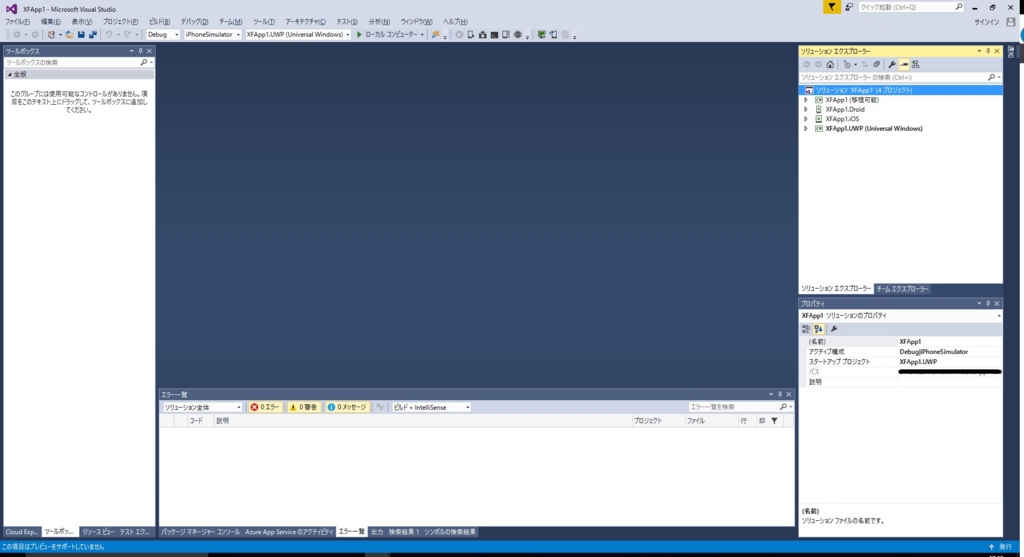Open the ビルド(B) menu

point(159,22)
